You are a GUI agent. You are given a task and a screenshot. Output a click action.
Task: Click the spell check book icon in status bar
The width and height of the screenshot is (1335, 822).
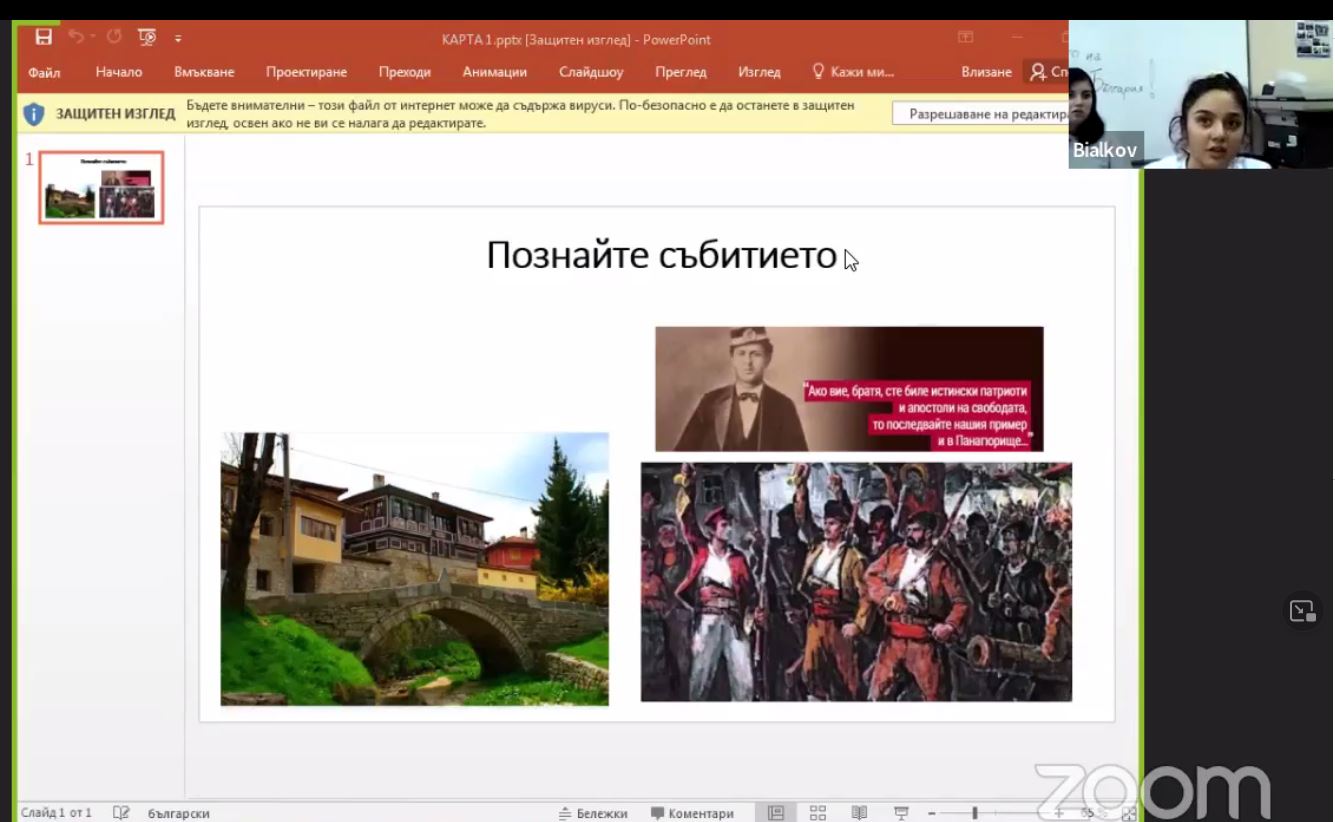click(121, 813)
